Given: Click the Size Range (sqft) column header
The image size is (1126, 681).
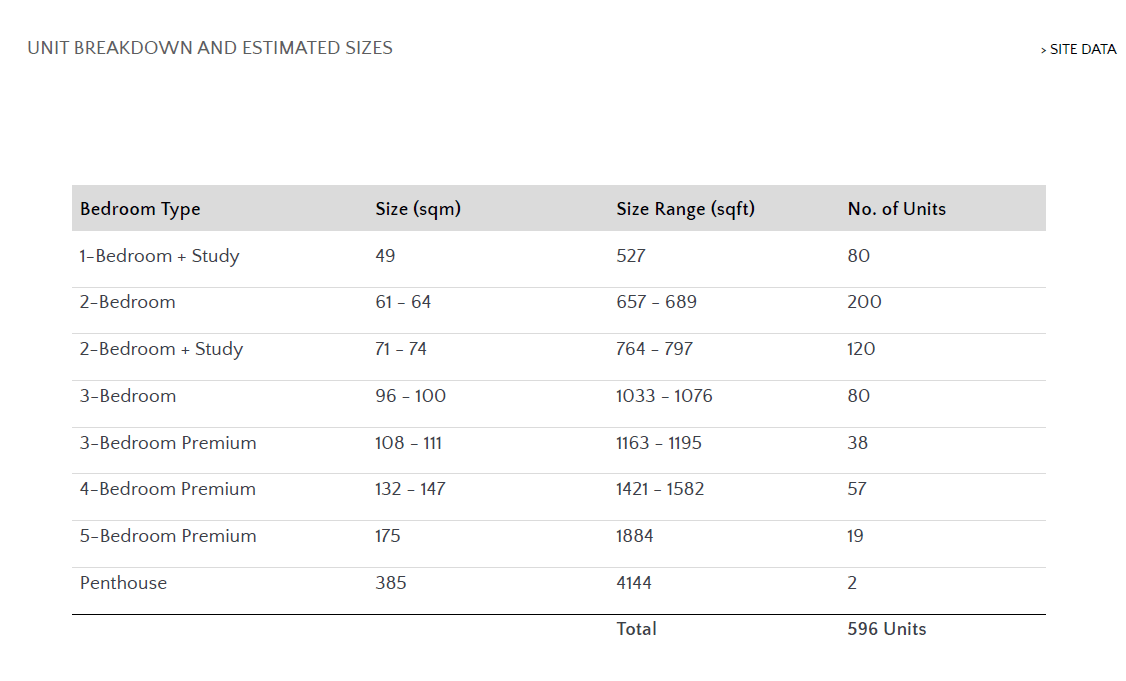Looking at the screenshot, I should (x=685, y=209).
